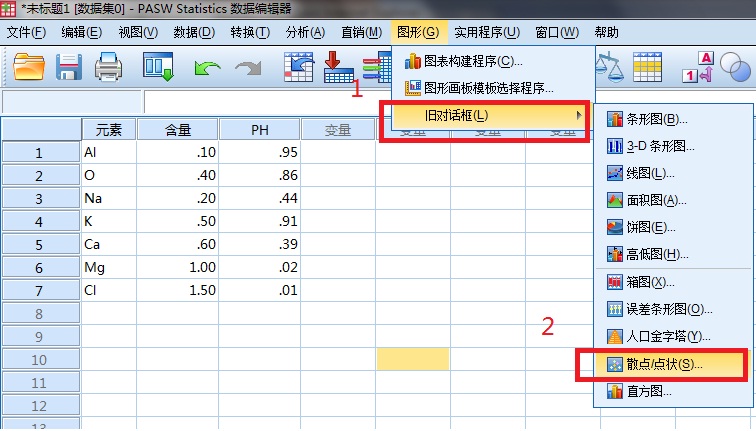Screen dimensions: 756x431
Task: Select the 元素 column header
Action: pyautogui.click(x=109, y=130)
